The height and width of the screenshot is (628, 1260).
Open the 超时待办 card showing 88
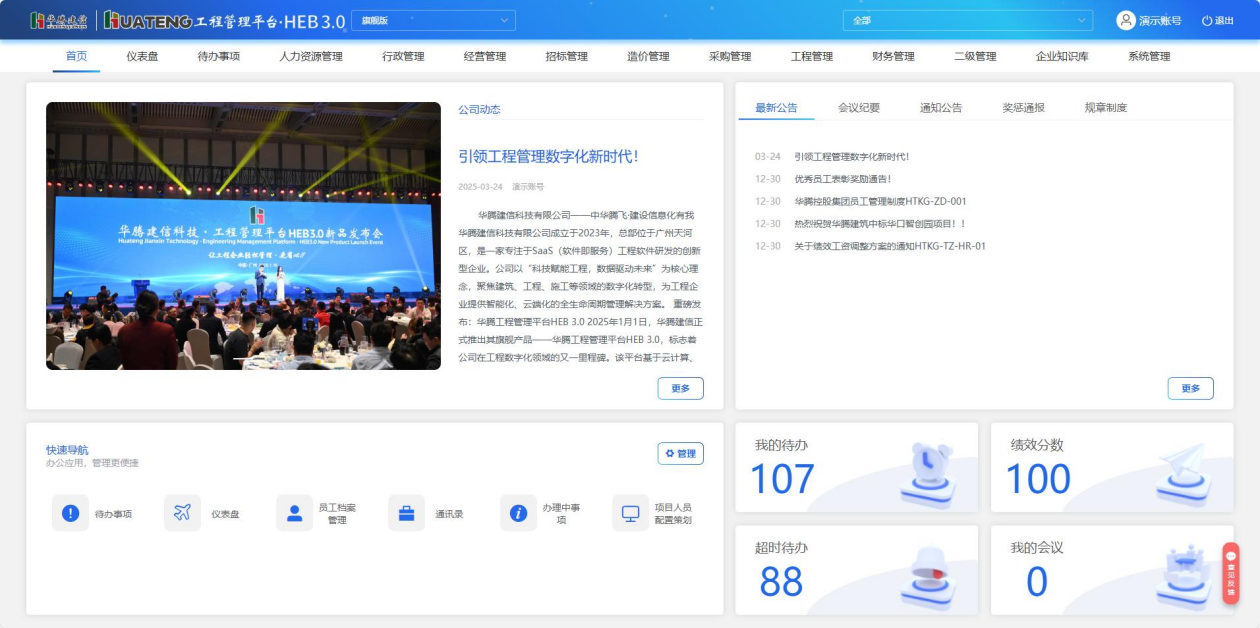pos(856,570)
